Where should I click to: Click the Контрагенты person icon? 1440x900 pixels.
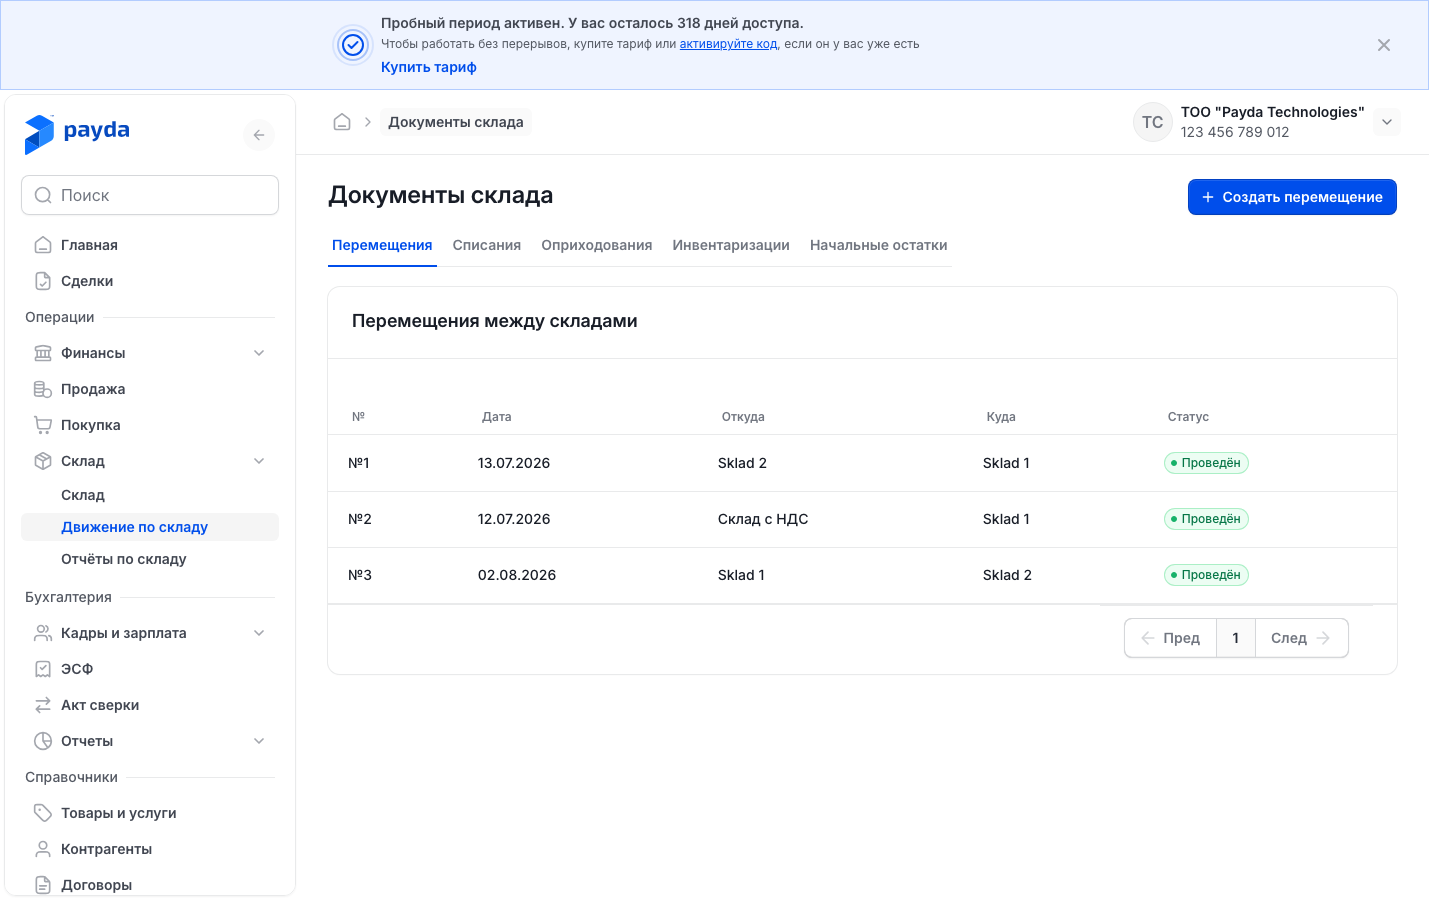pos(43,849)
